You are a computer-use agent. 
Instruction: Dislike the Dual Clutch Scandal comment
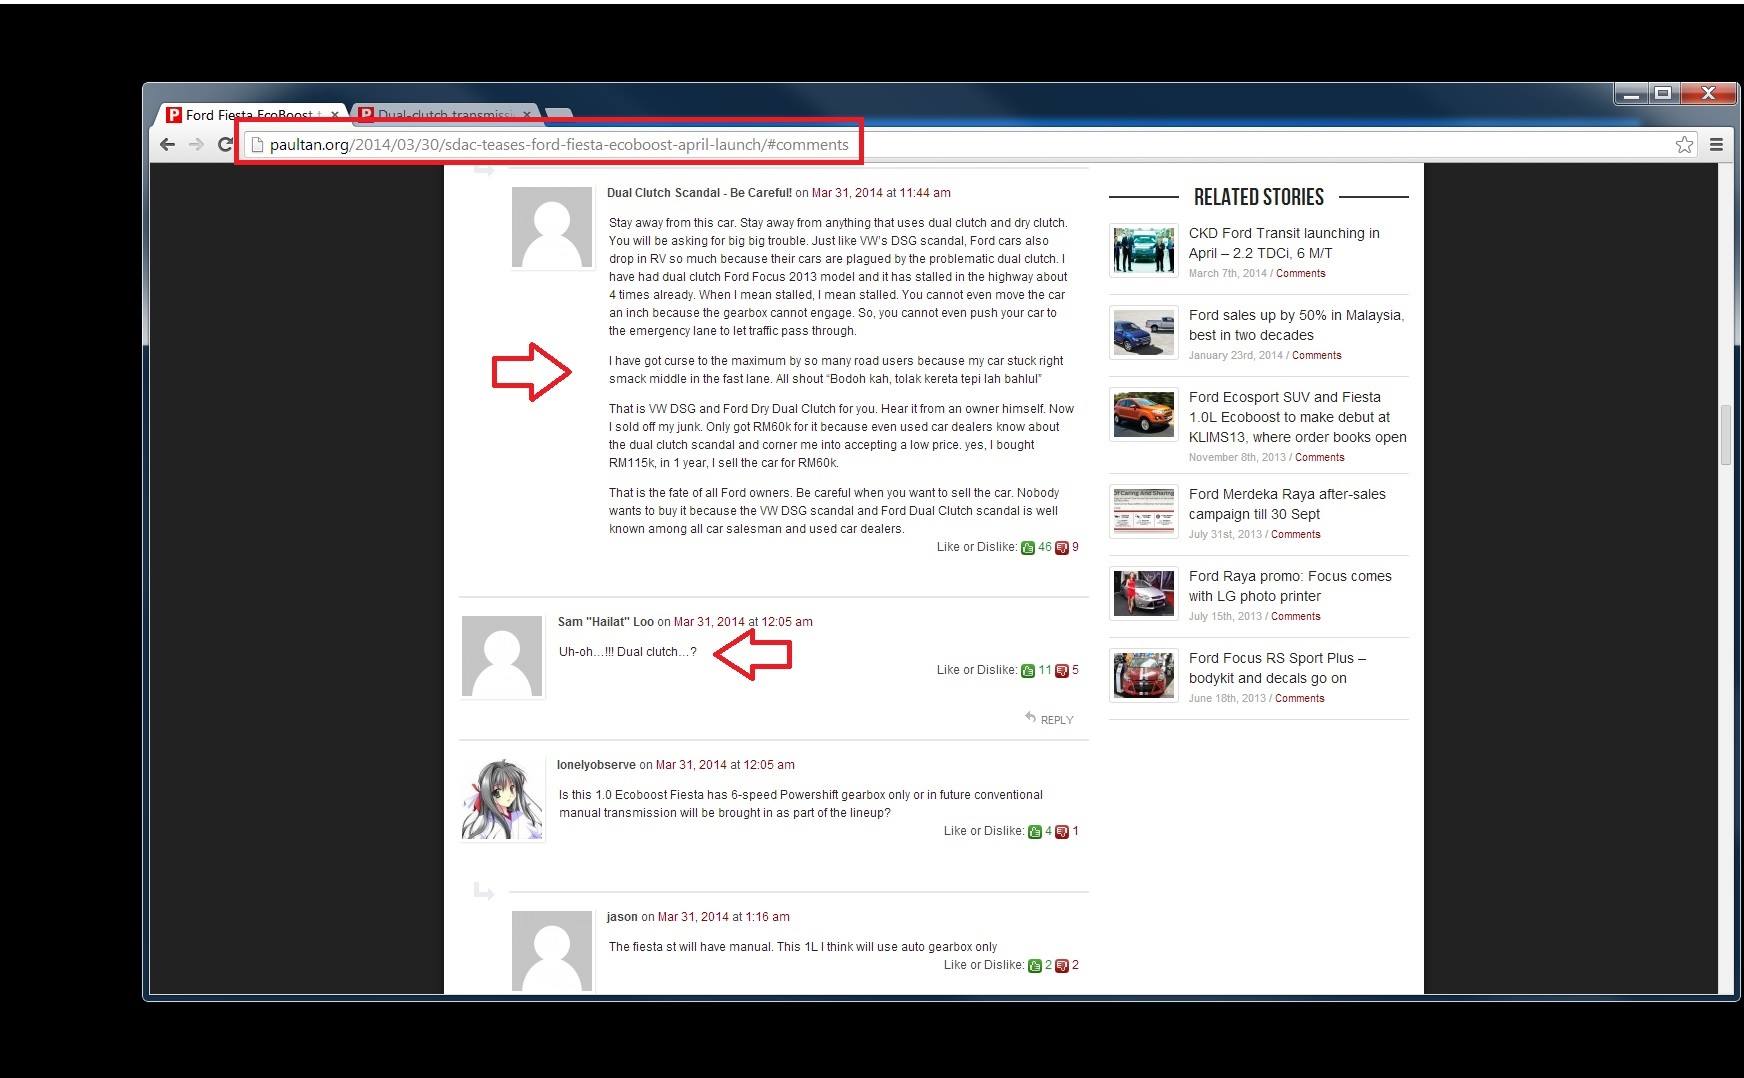click(x=1062, y=548)
